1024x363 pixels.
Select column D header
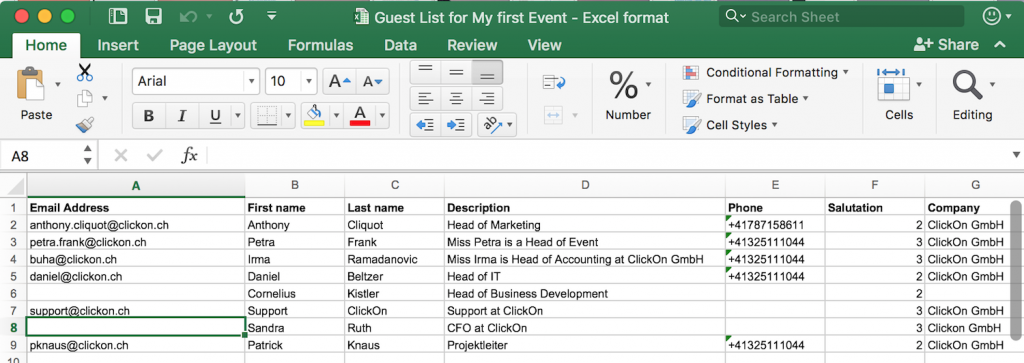(584, 185)
